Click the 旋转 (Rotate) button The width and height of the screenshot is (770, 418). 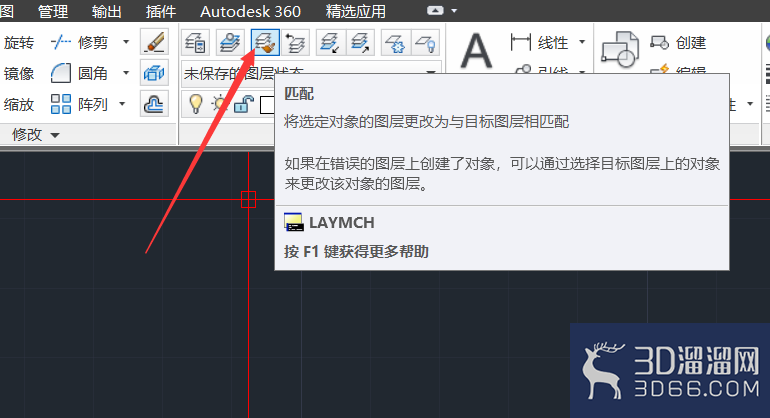pyautogui.click(x=19, y=43)
